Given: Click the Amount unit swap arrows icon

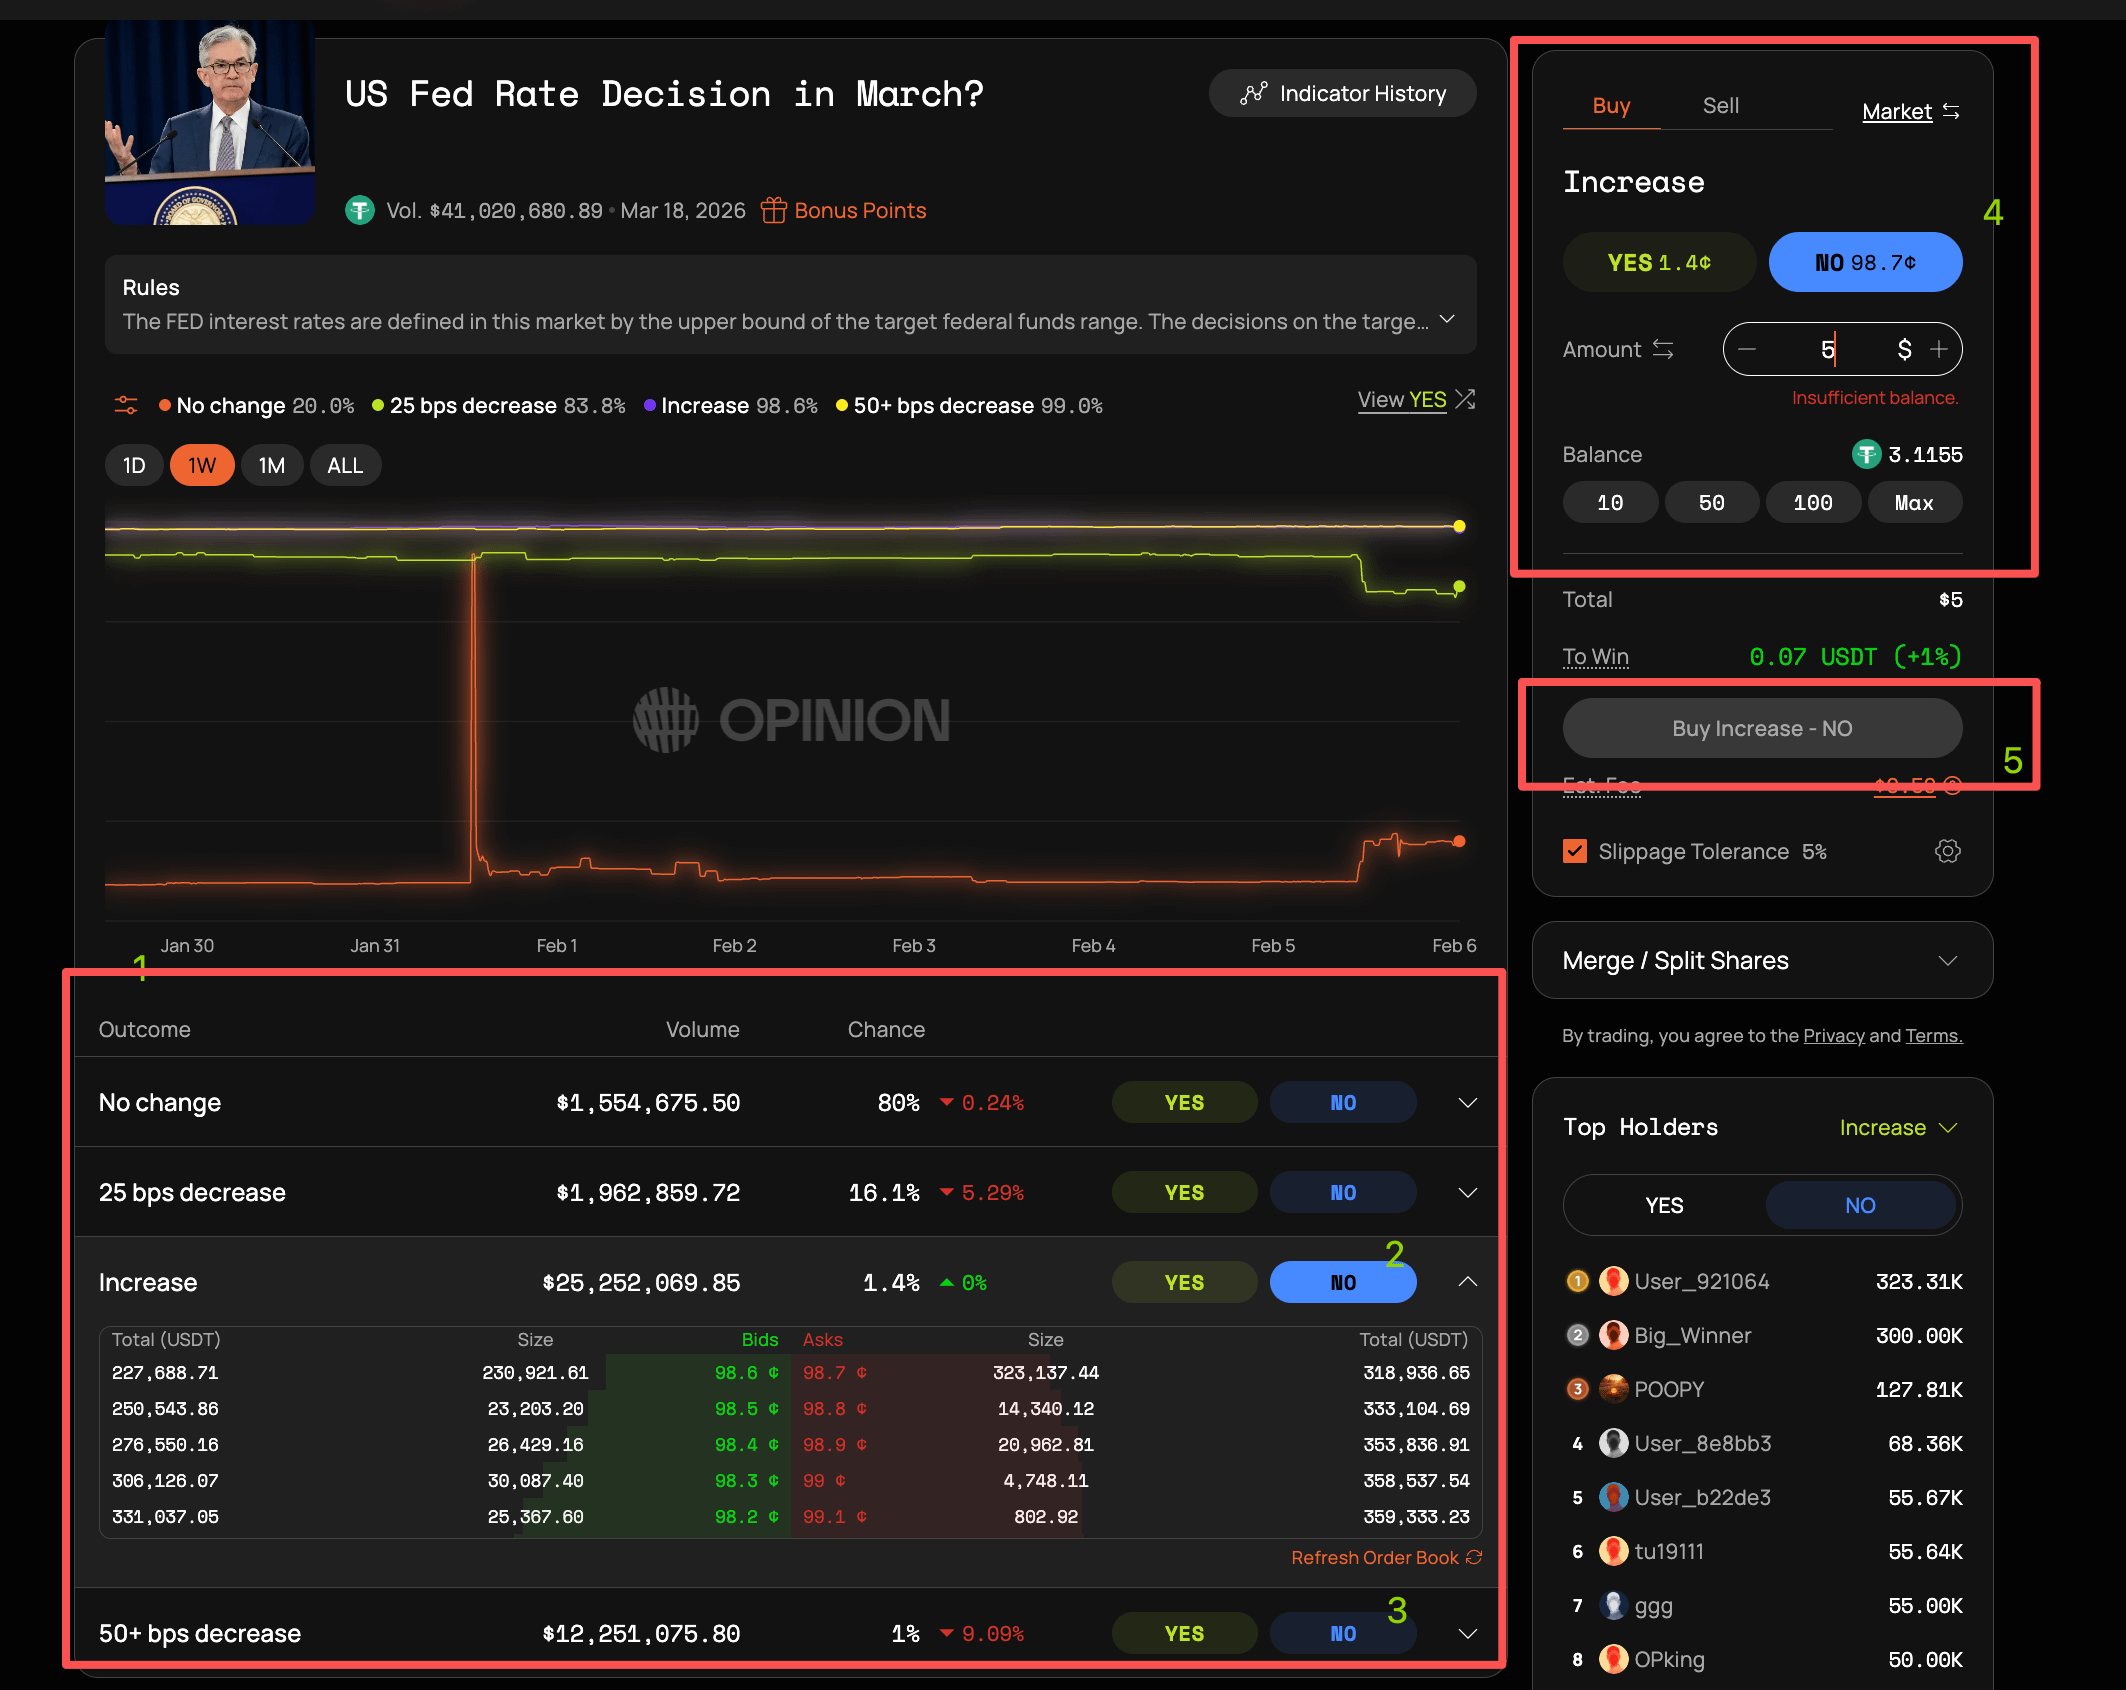Looking at the screenshot, I should tap(1663, 349).
